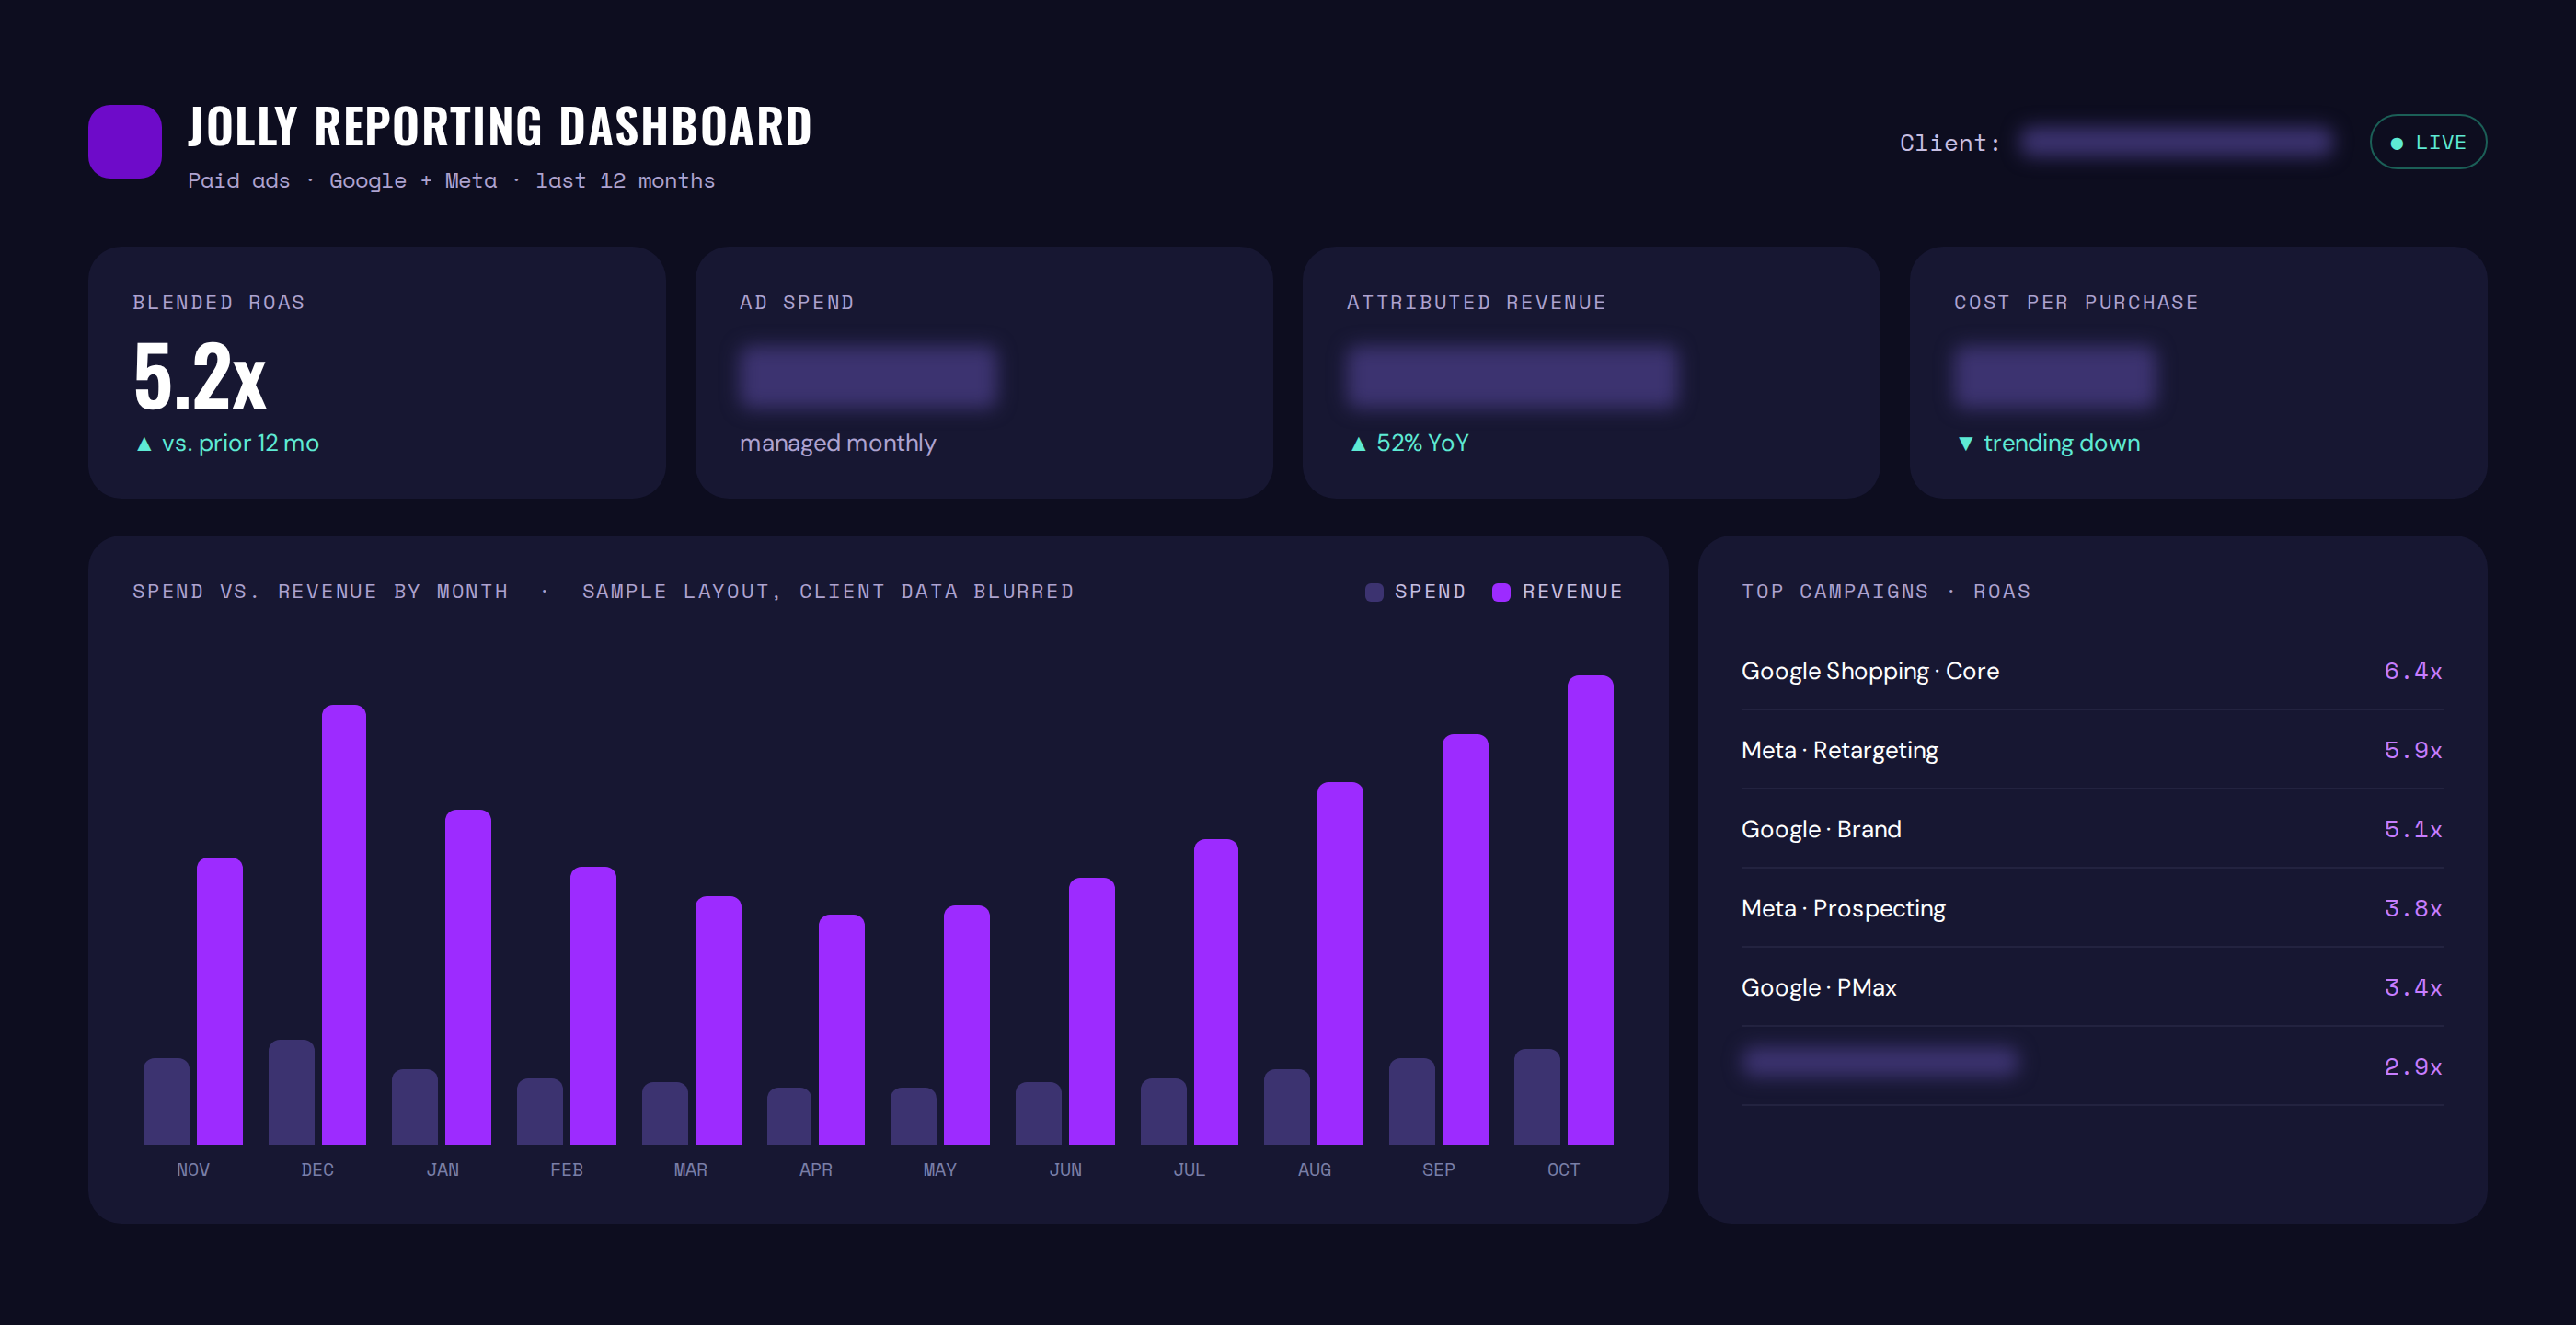Click the JAN revenue bar
Viewport: 2576px width, 1325px height.
pos(468,977)
